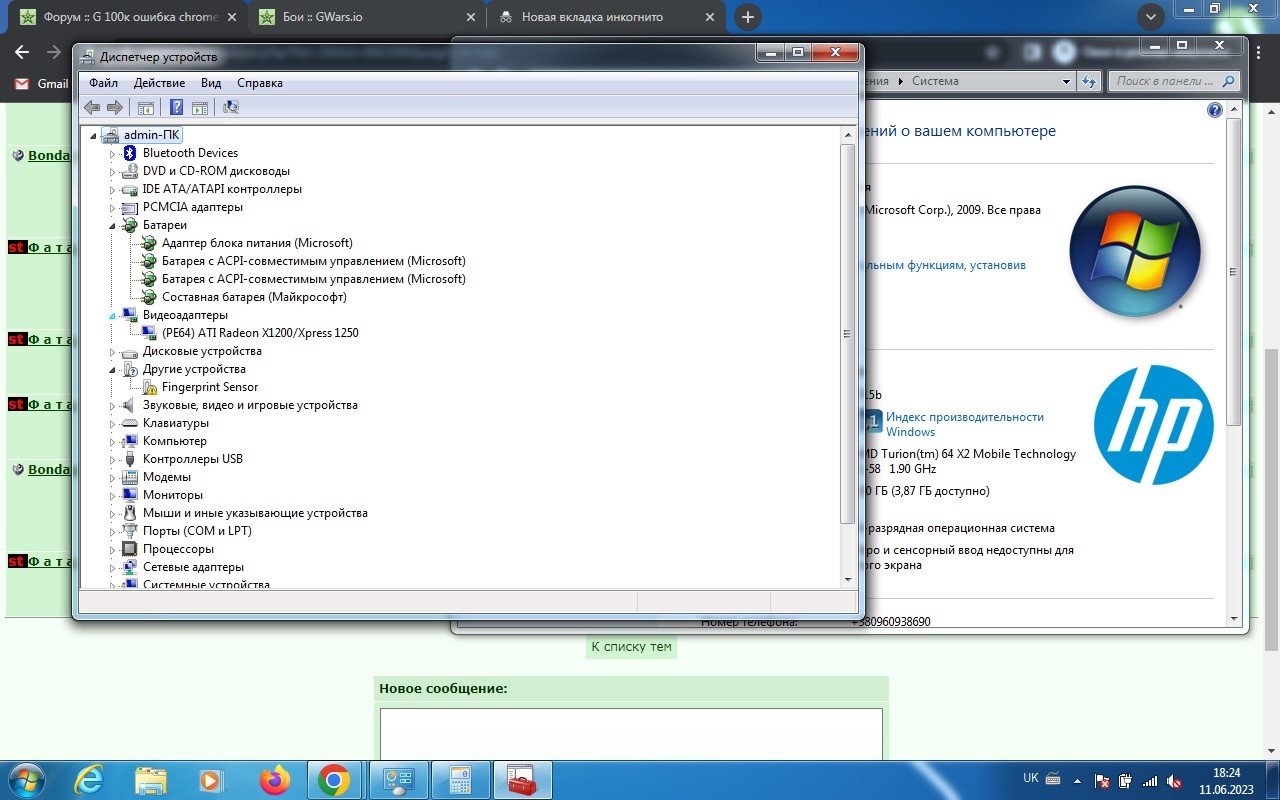The width and height of the screenshot is (1280, 800).
Task: Switch to the Форум :: G 100k tab
Action: [127, 17]
